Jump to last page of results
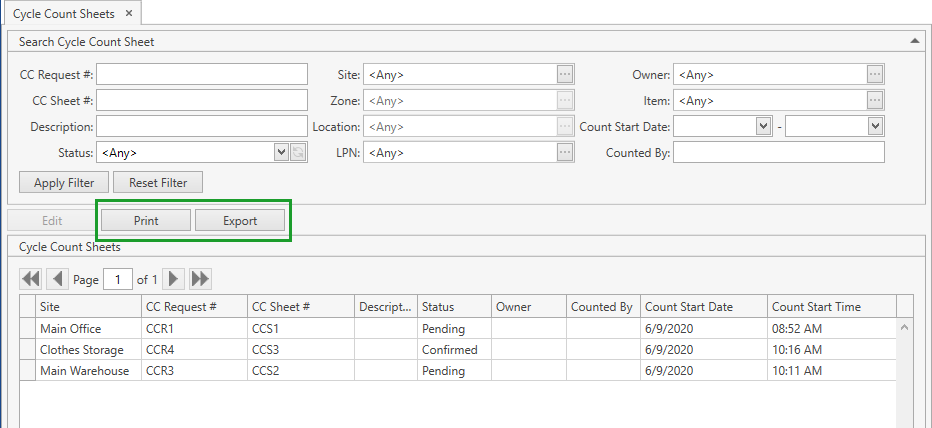Image resolution: width=932 pixels, height=428 pixels. point(200,279)
